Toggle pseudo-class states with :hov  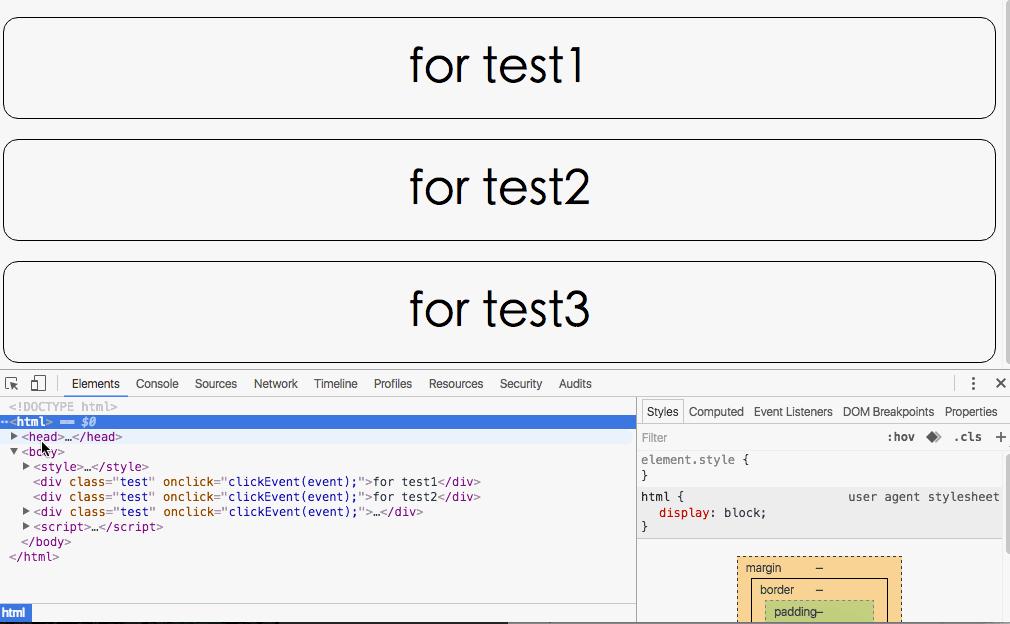pos(902,437)
